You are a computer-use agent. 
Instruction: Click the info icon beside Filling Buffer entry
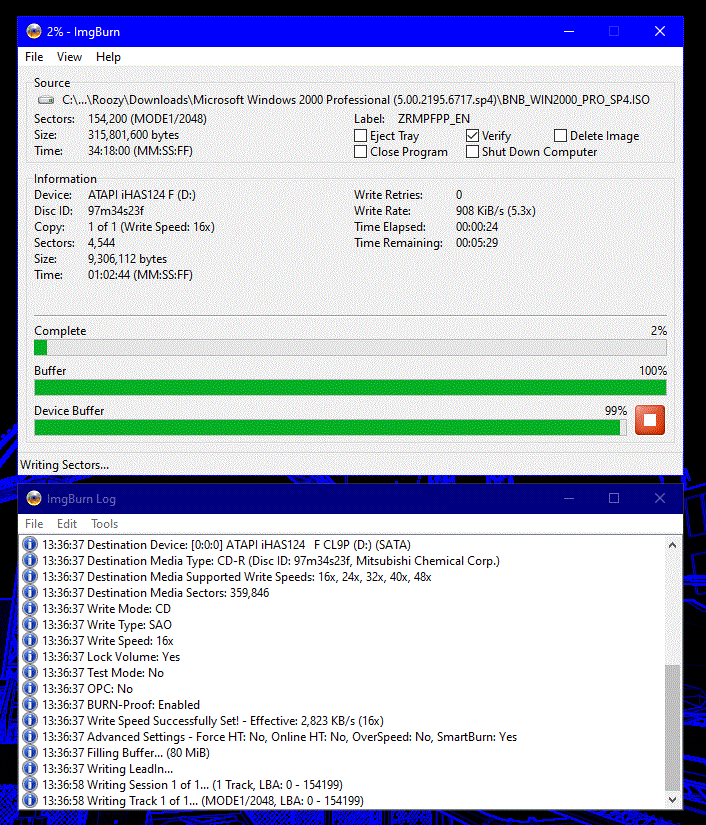31,752
